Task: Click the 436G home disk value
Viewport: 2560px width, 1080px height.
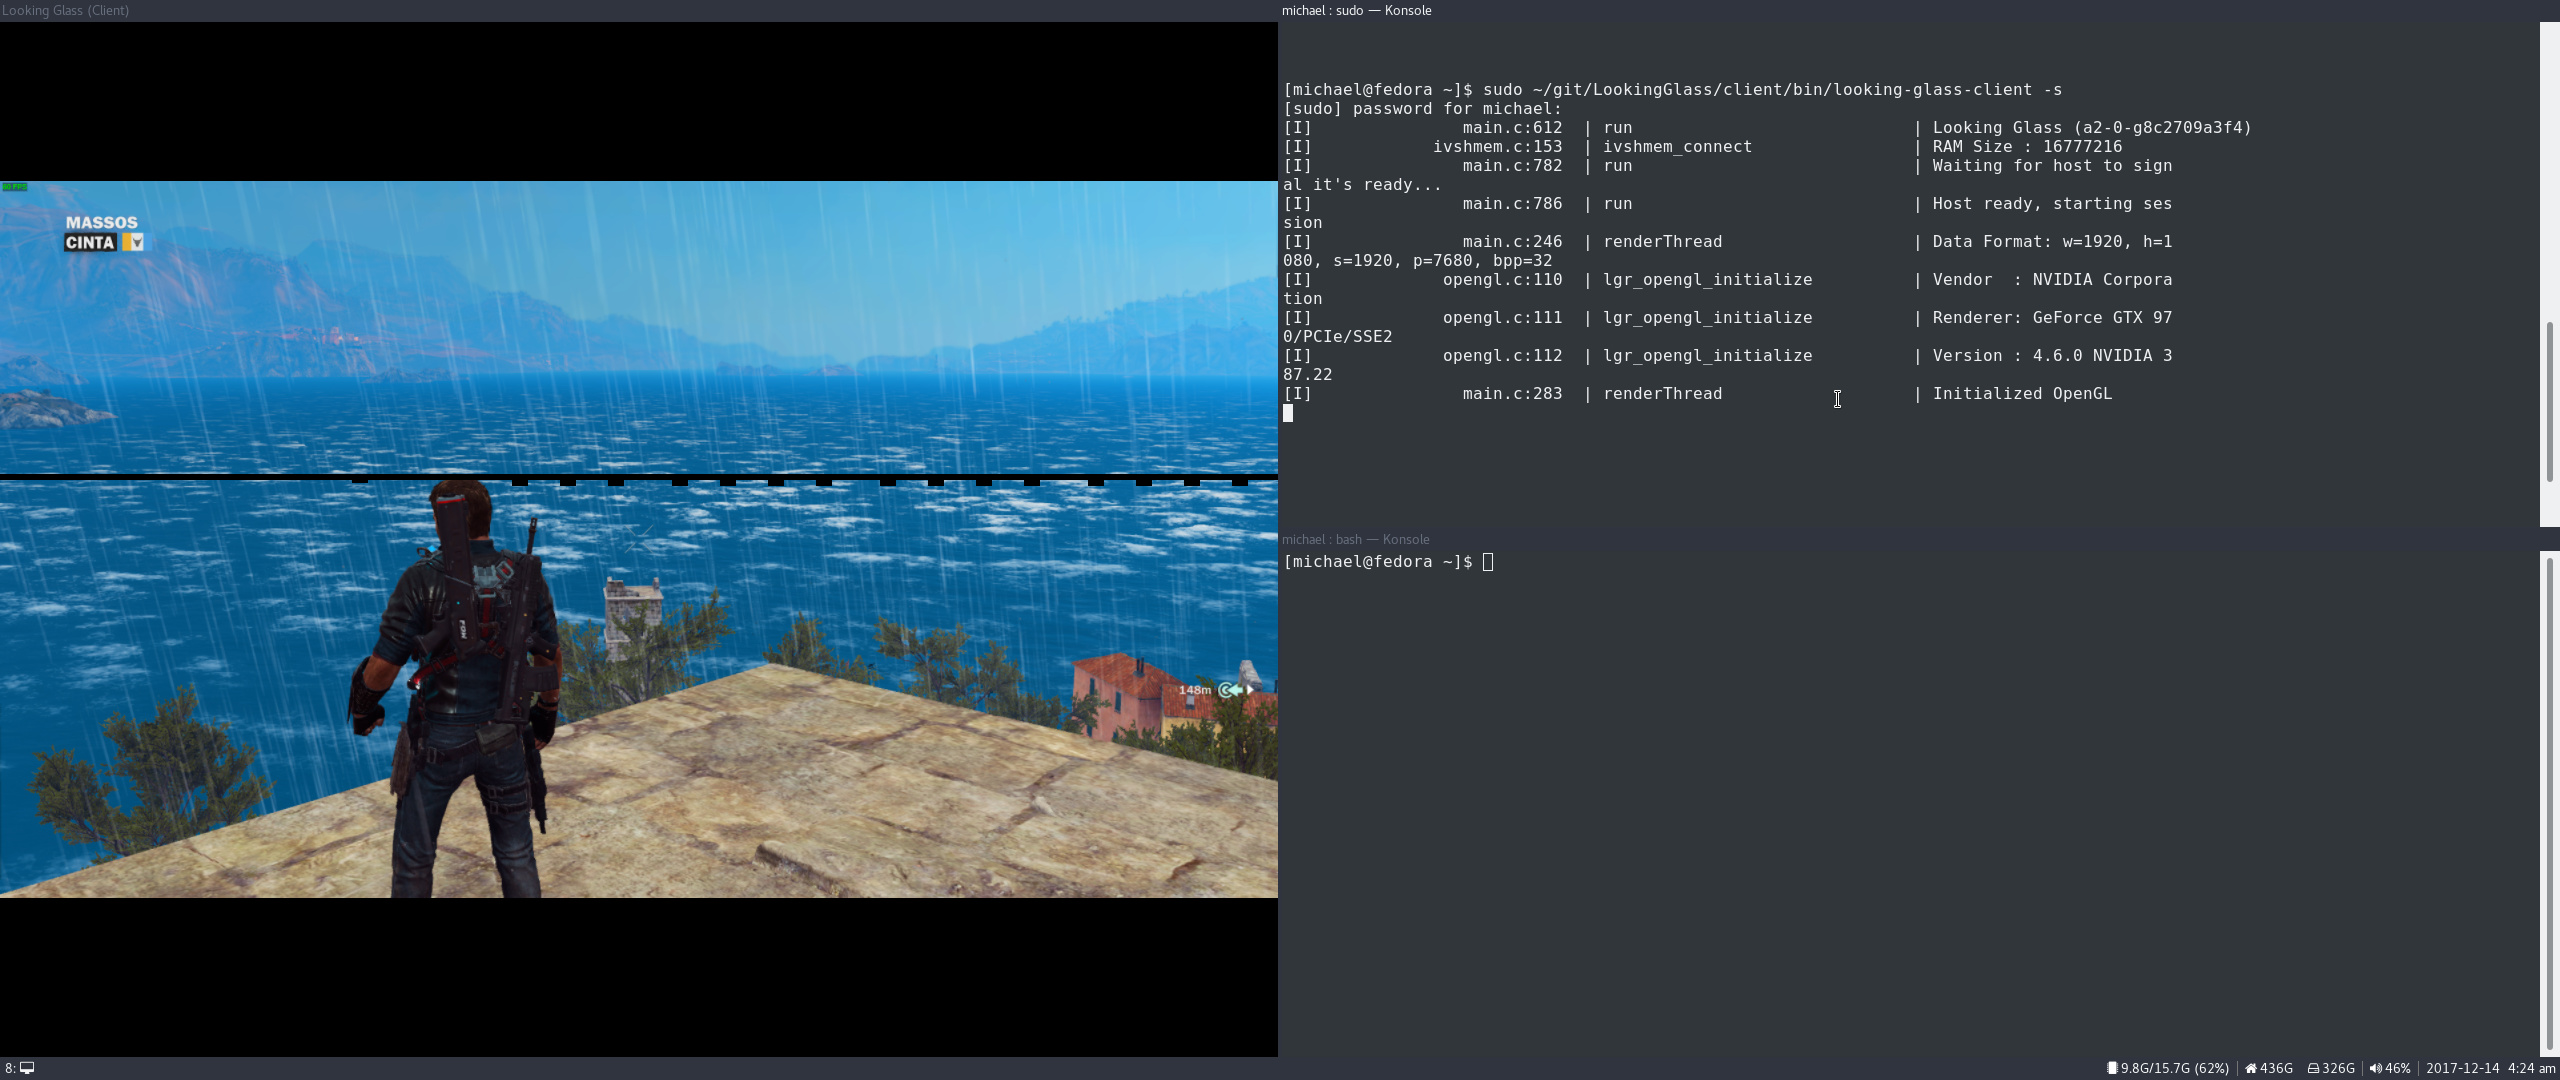Action: (x=2276, y=1068)
